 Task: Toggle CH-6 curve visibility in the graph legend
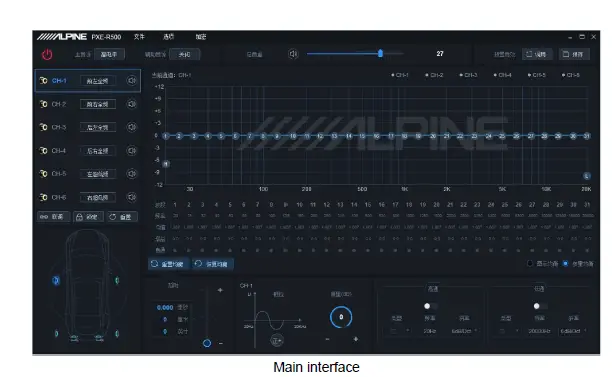pyautogui.click(x=571, y=75)
